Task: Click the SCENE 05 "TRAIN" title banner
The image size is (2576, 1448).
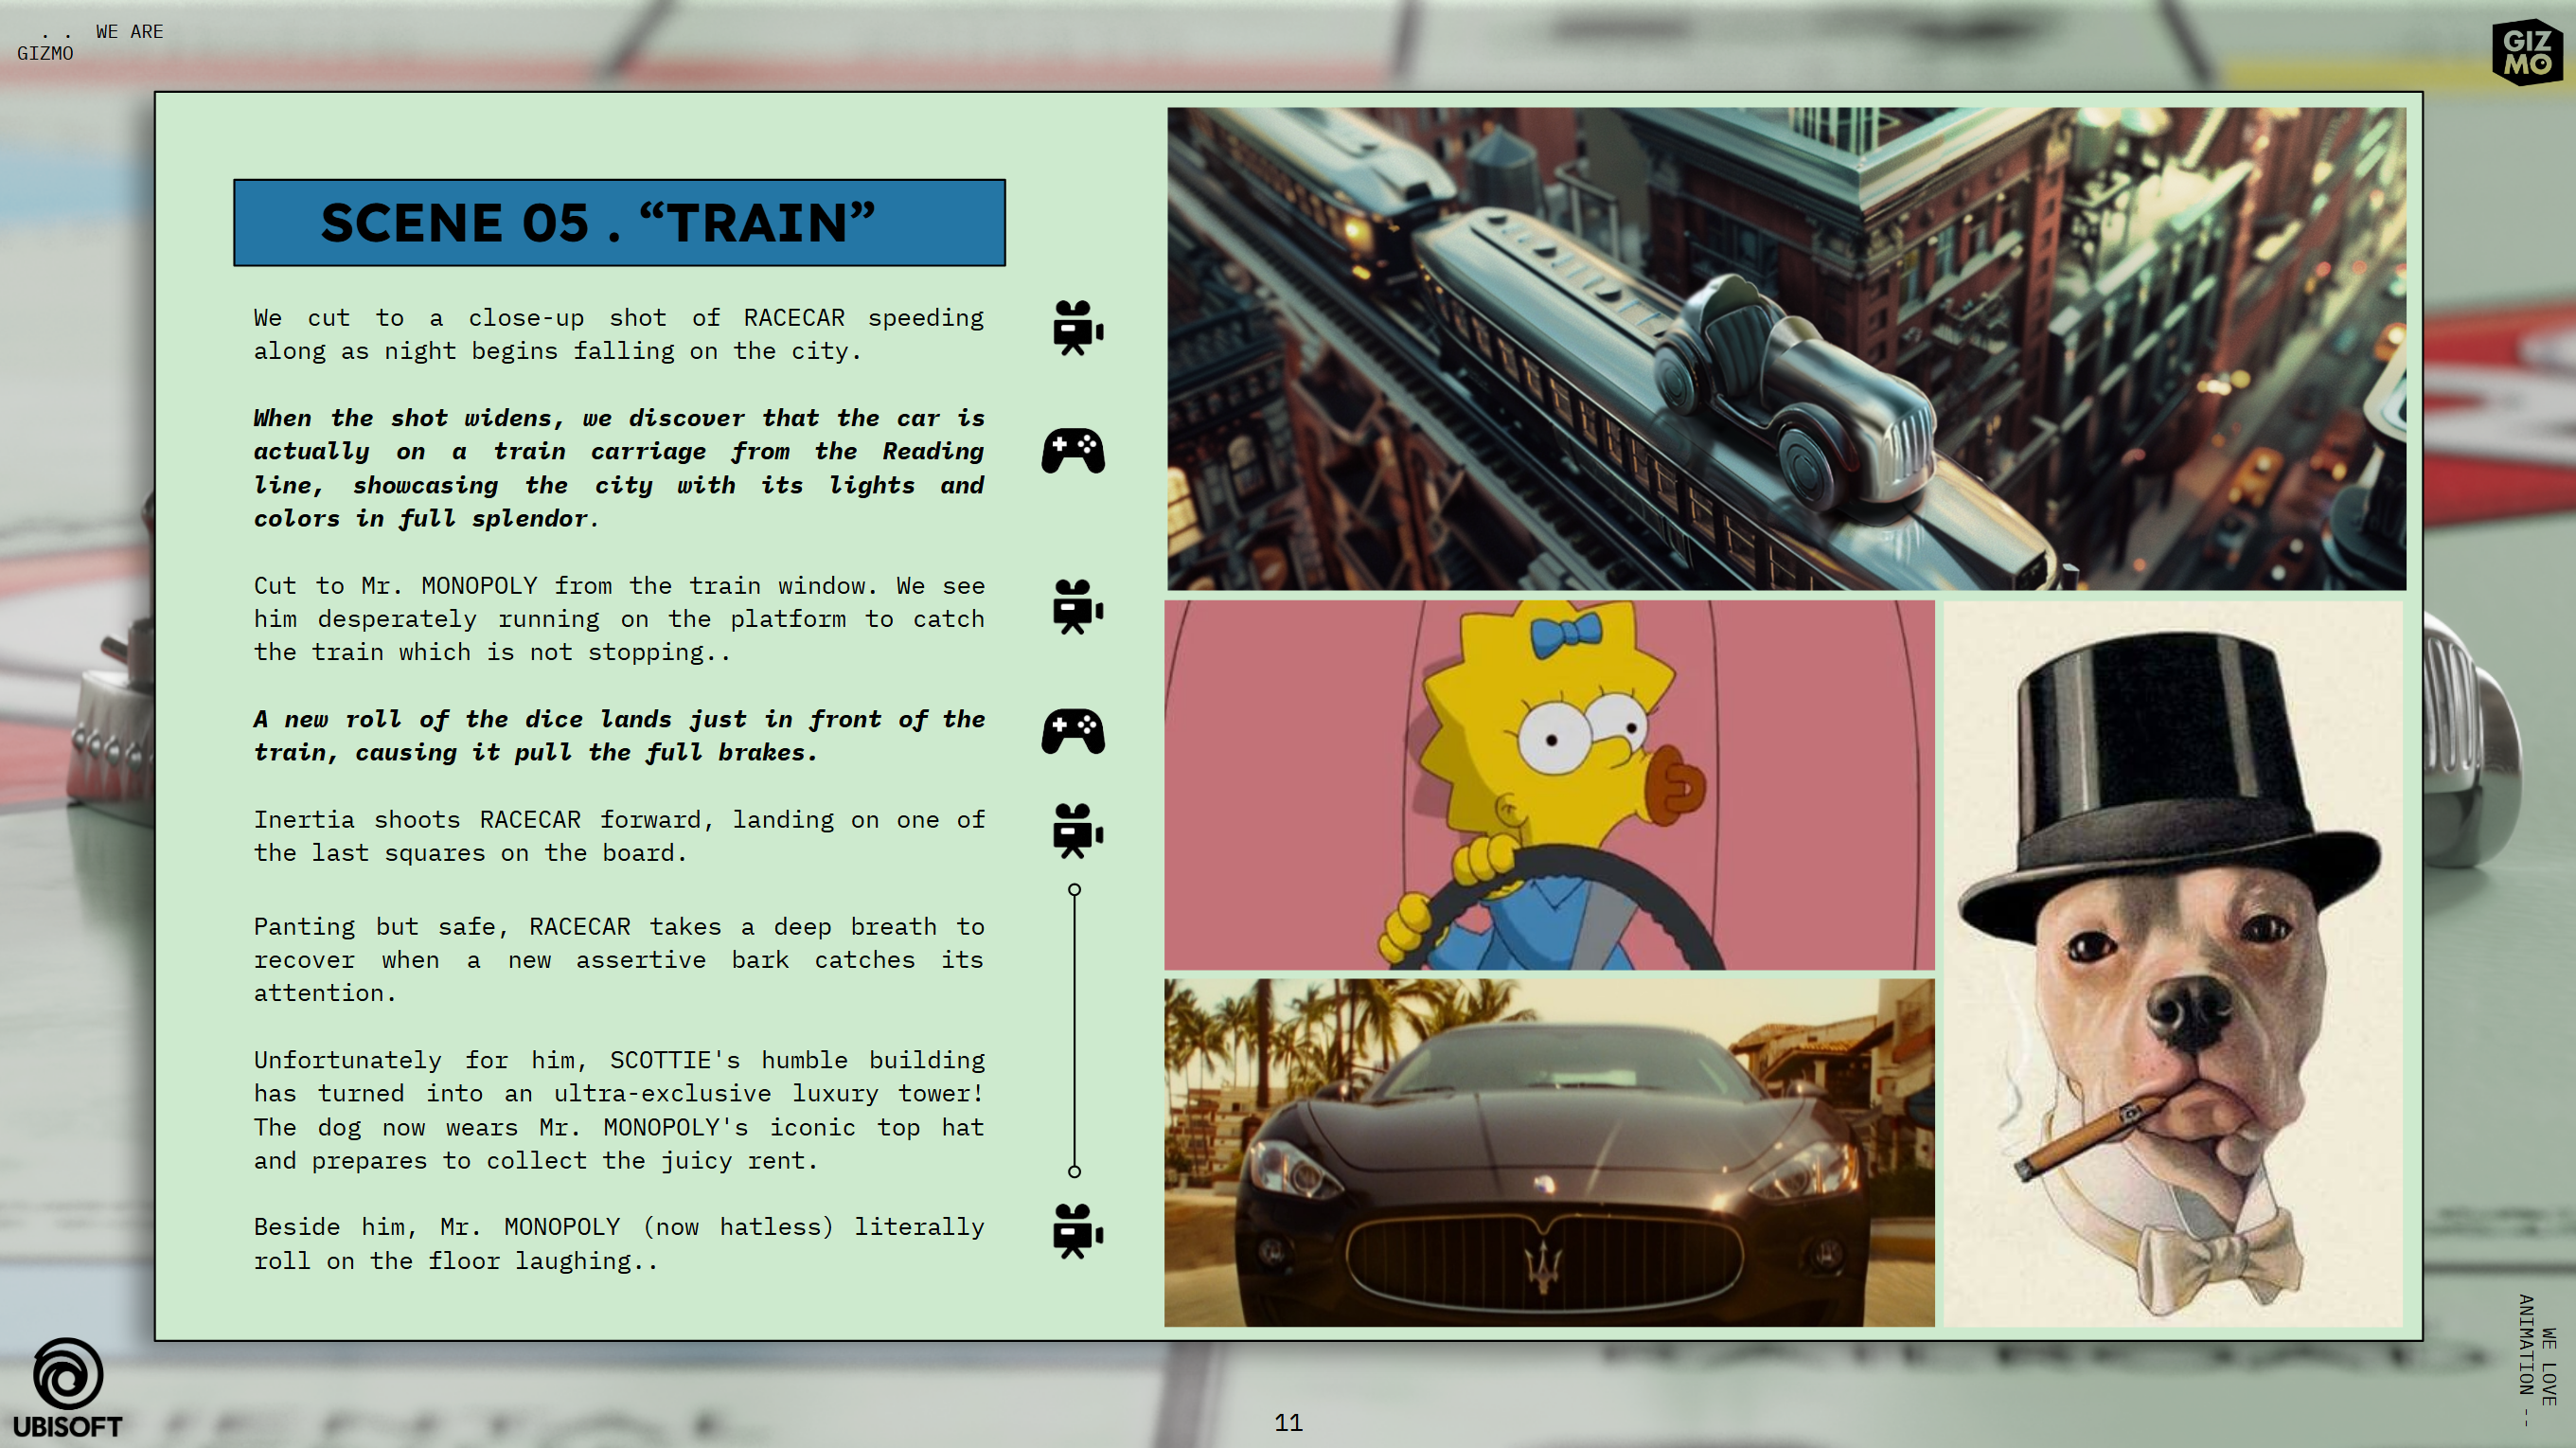Action: 619,223
